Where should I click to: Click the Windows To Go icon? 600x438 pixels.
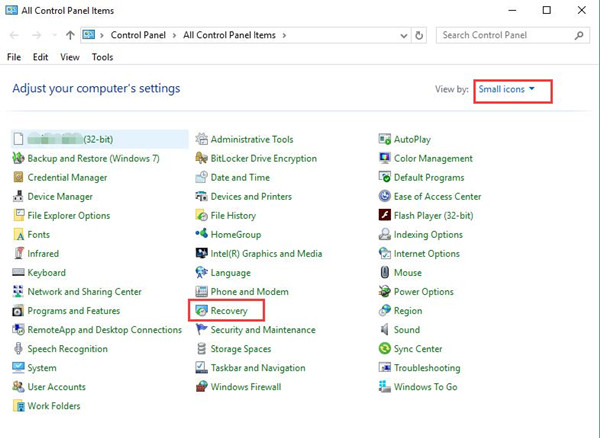385,387
